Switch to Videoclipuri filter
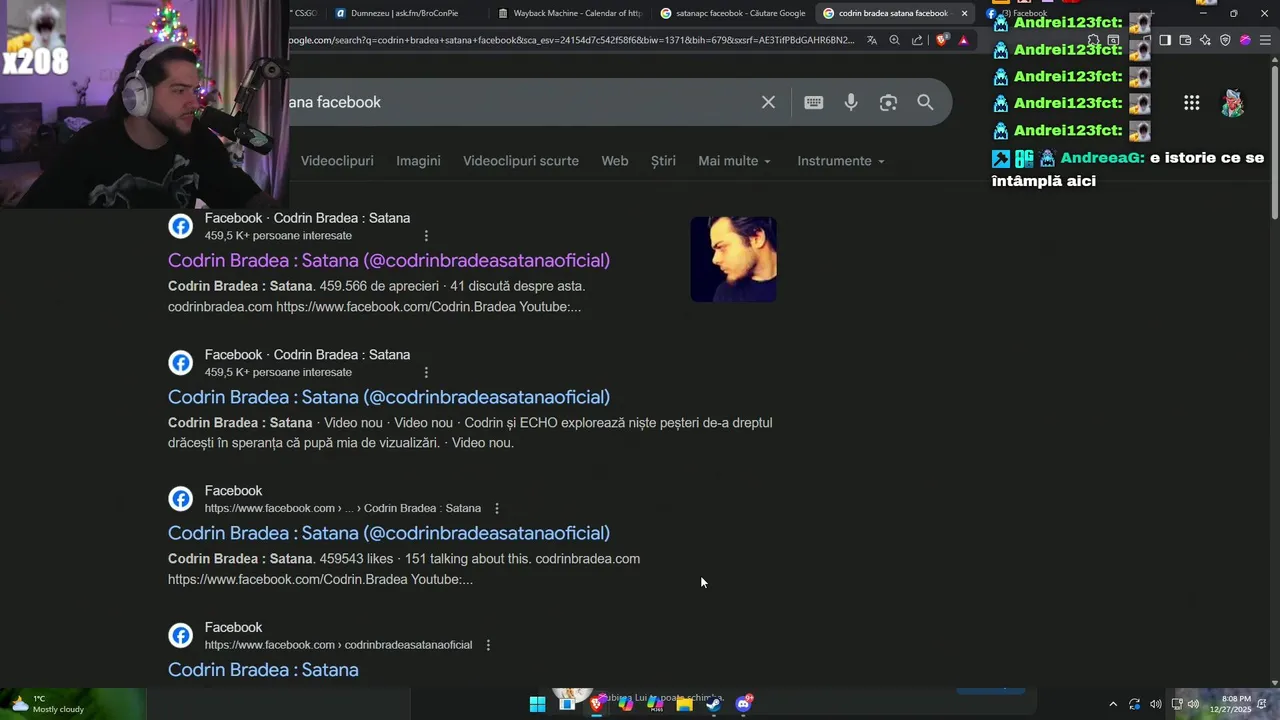The height and width of the screenshot is (720, 1280). click(337, 161)
